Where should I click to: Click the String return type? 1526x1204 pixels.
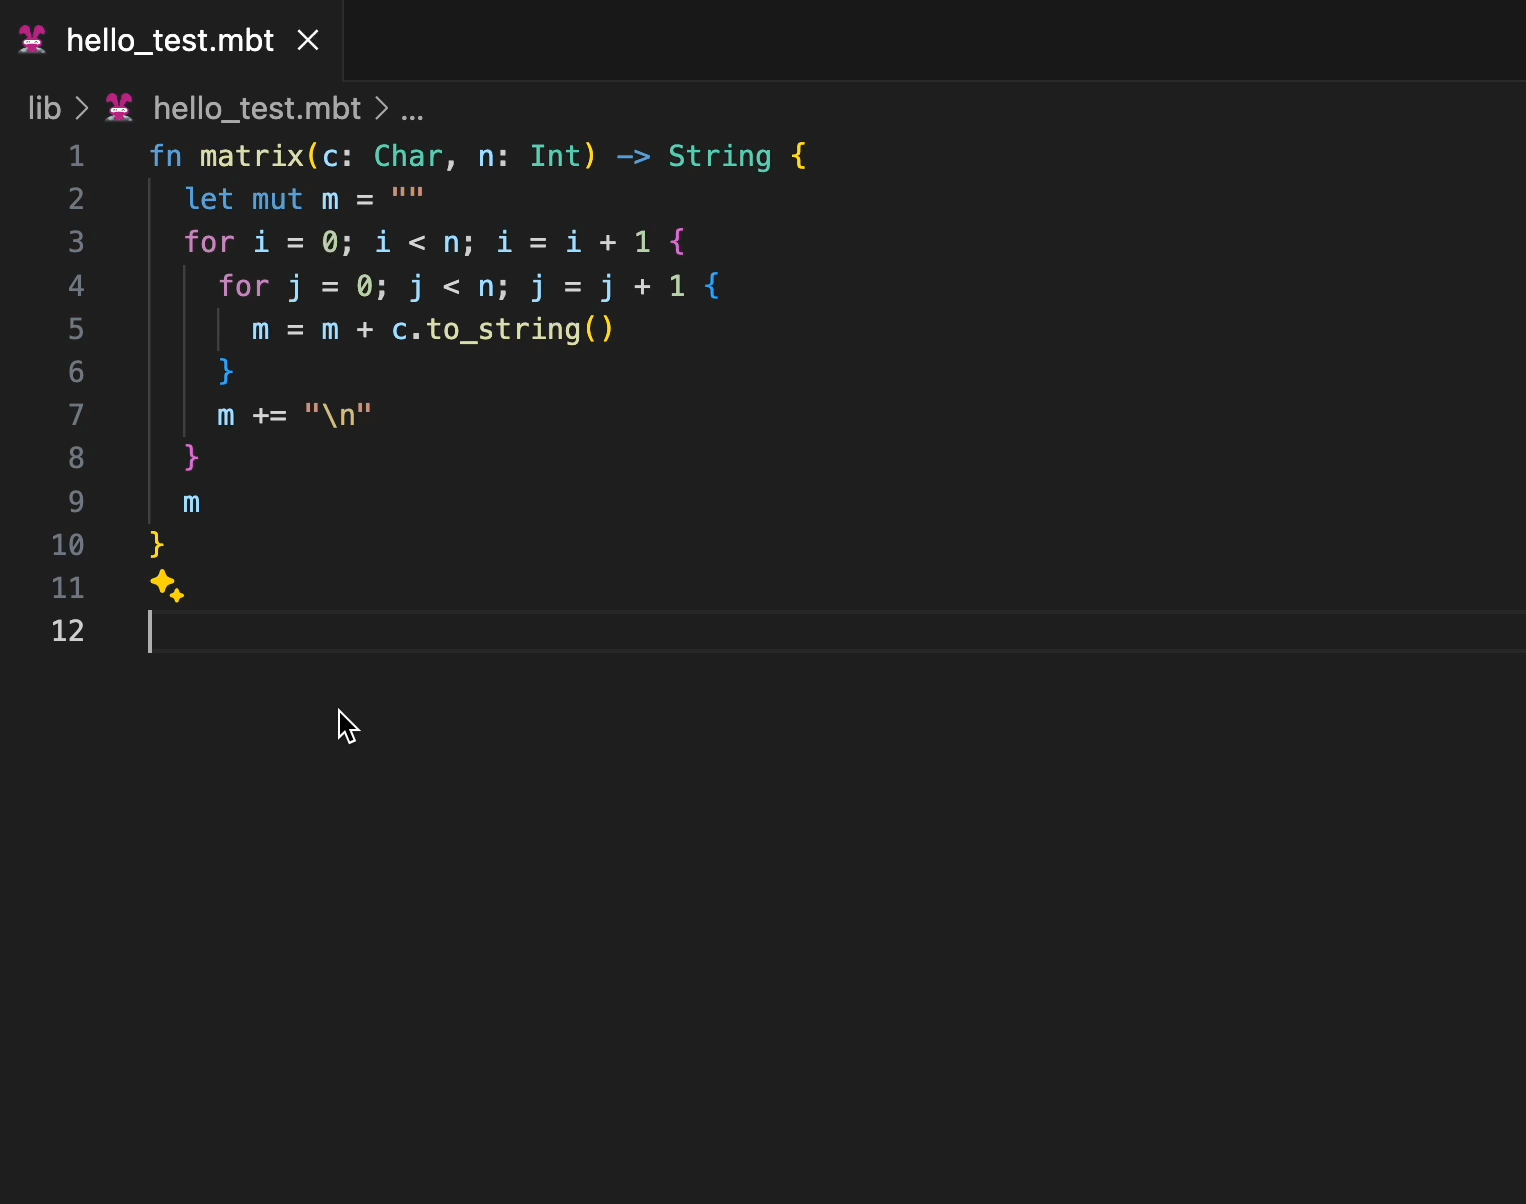719,156
